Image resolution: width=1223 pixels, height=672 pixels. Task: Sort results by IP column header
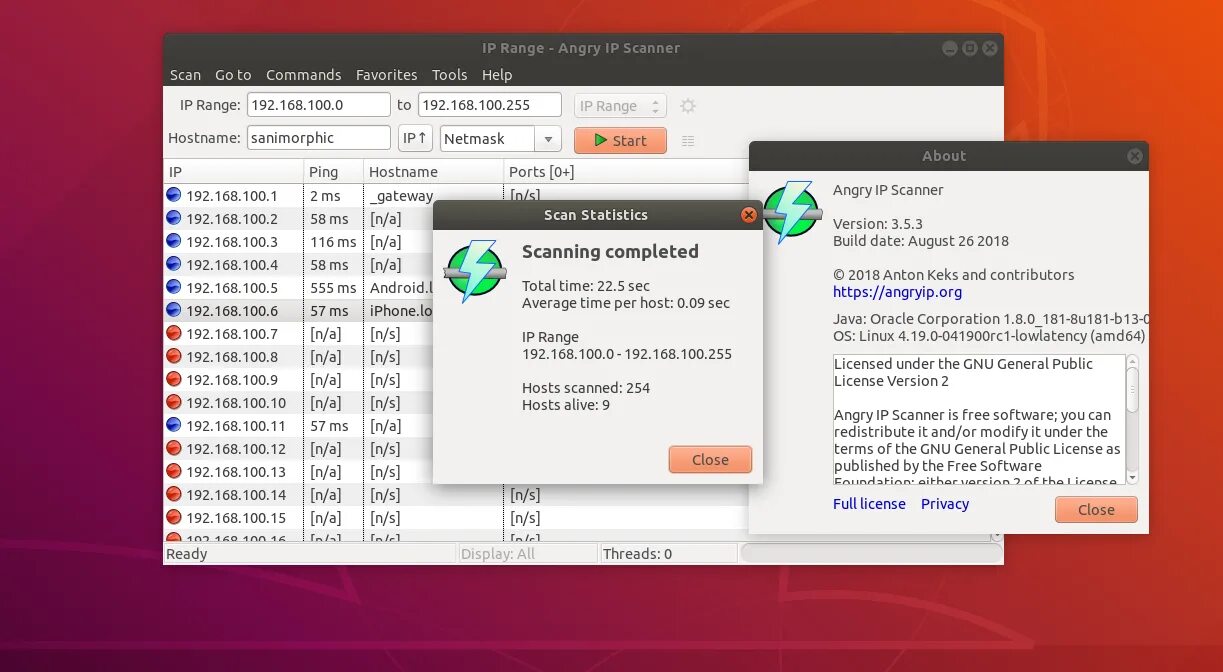pyautogui.click(x=233, y=172)
